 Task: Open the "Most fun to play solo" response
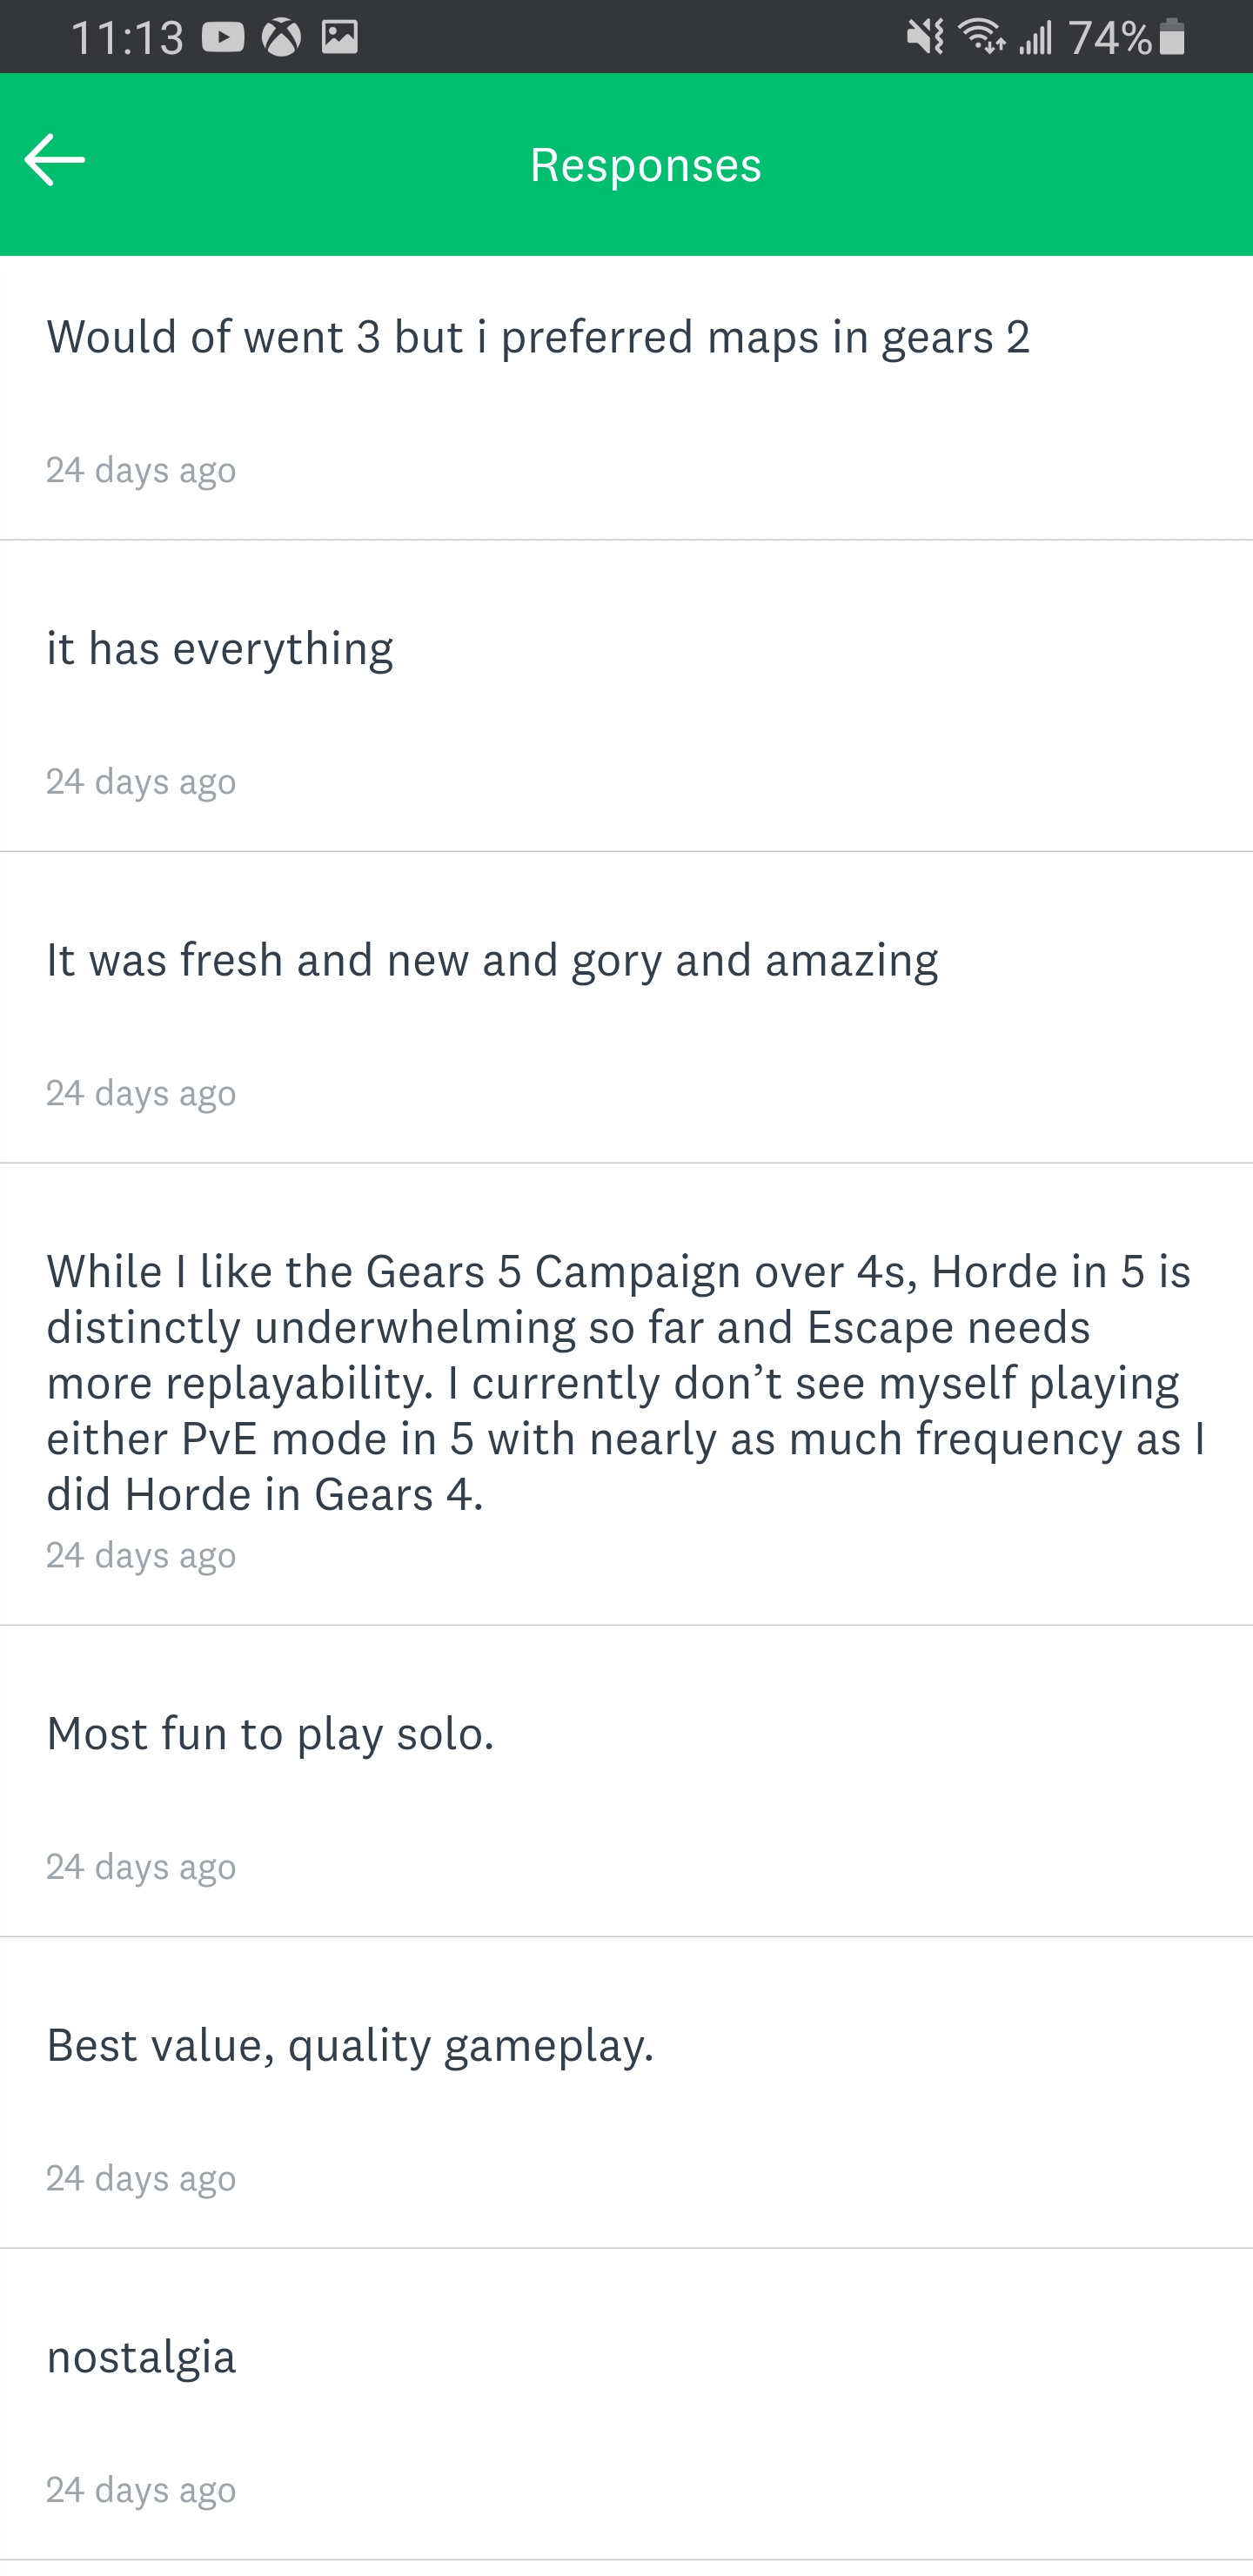pyautogui.click(x=270, y=1734)
